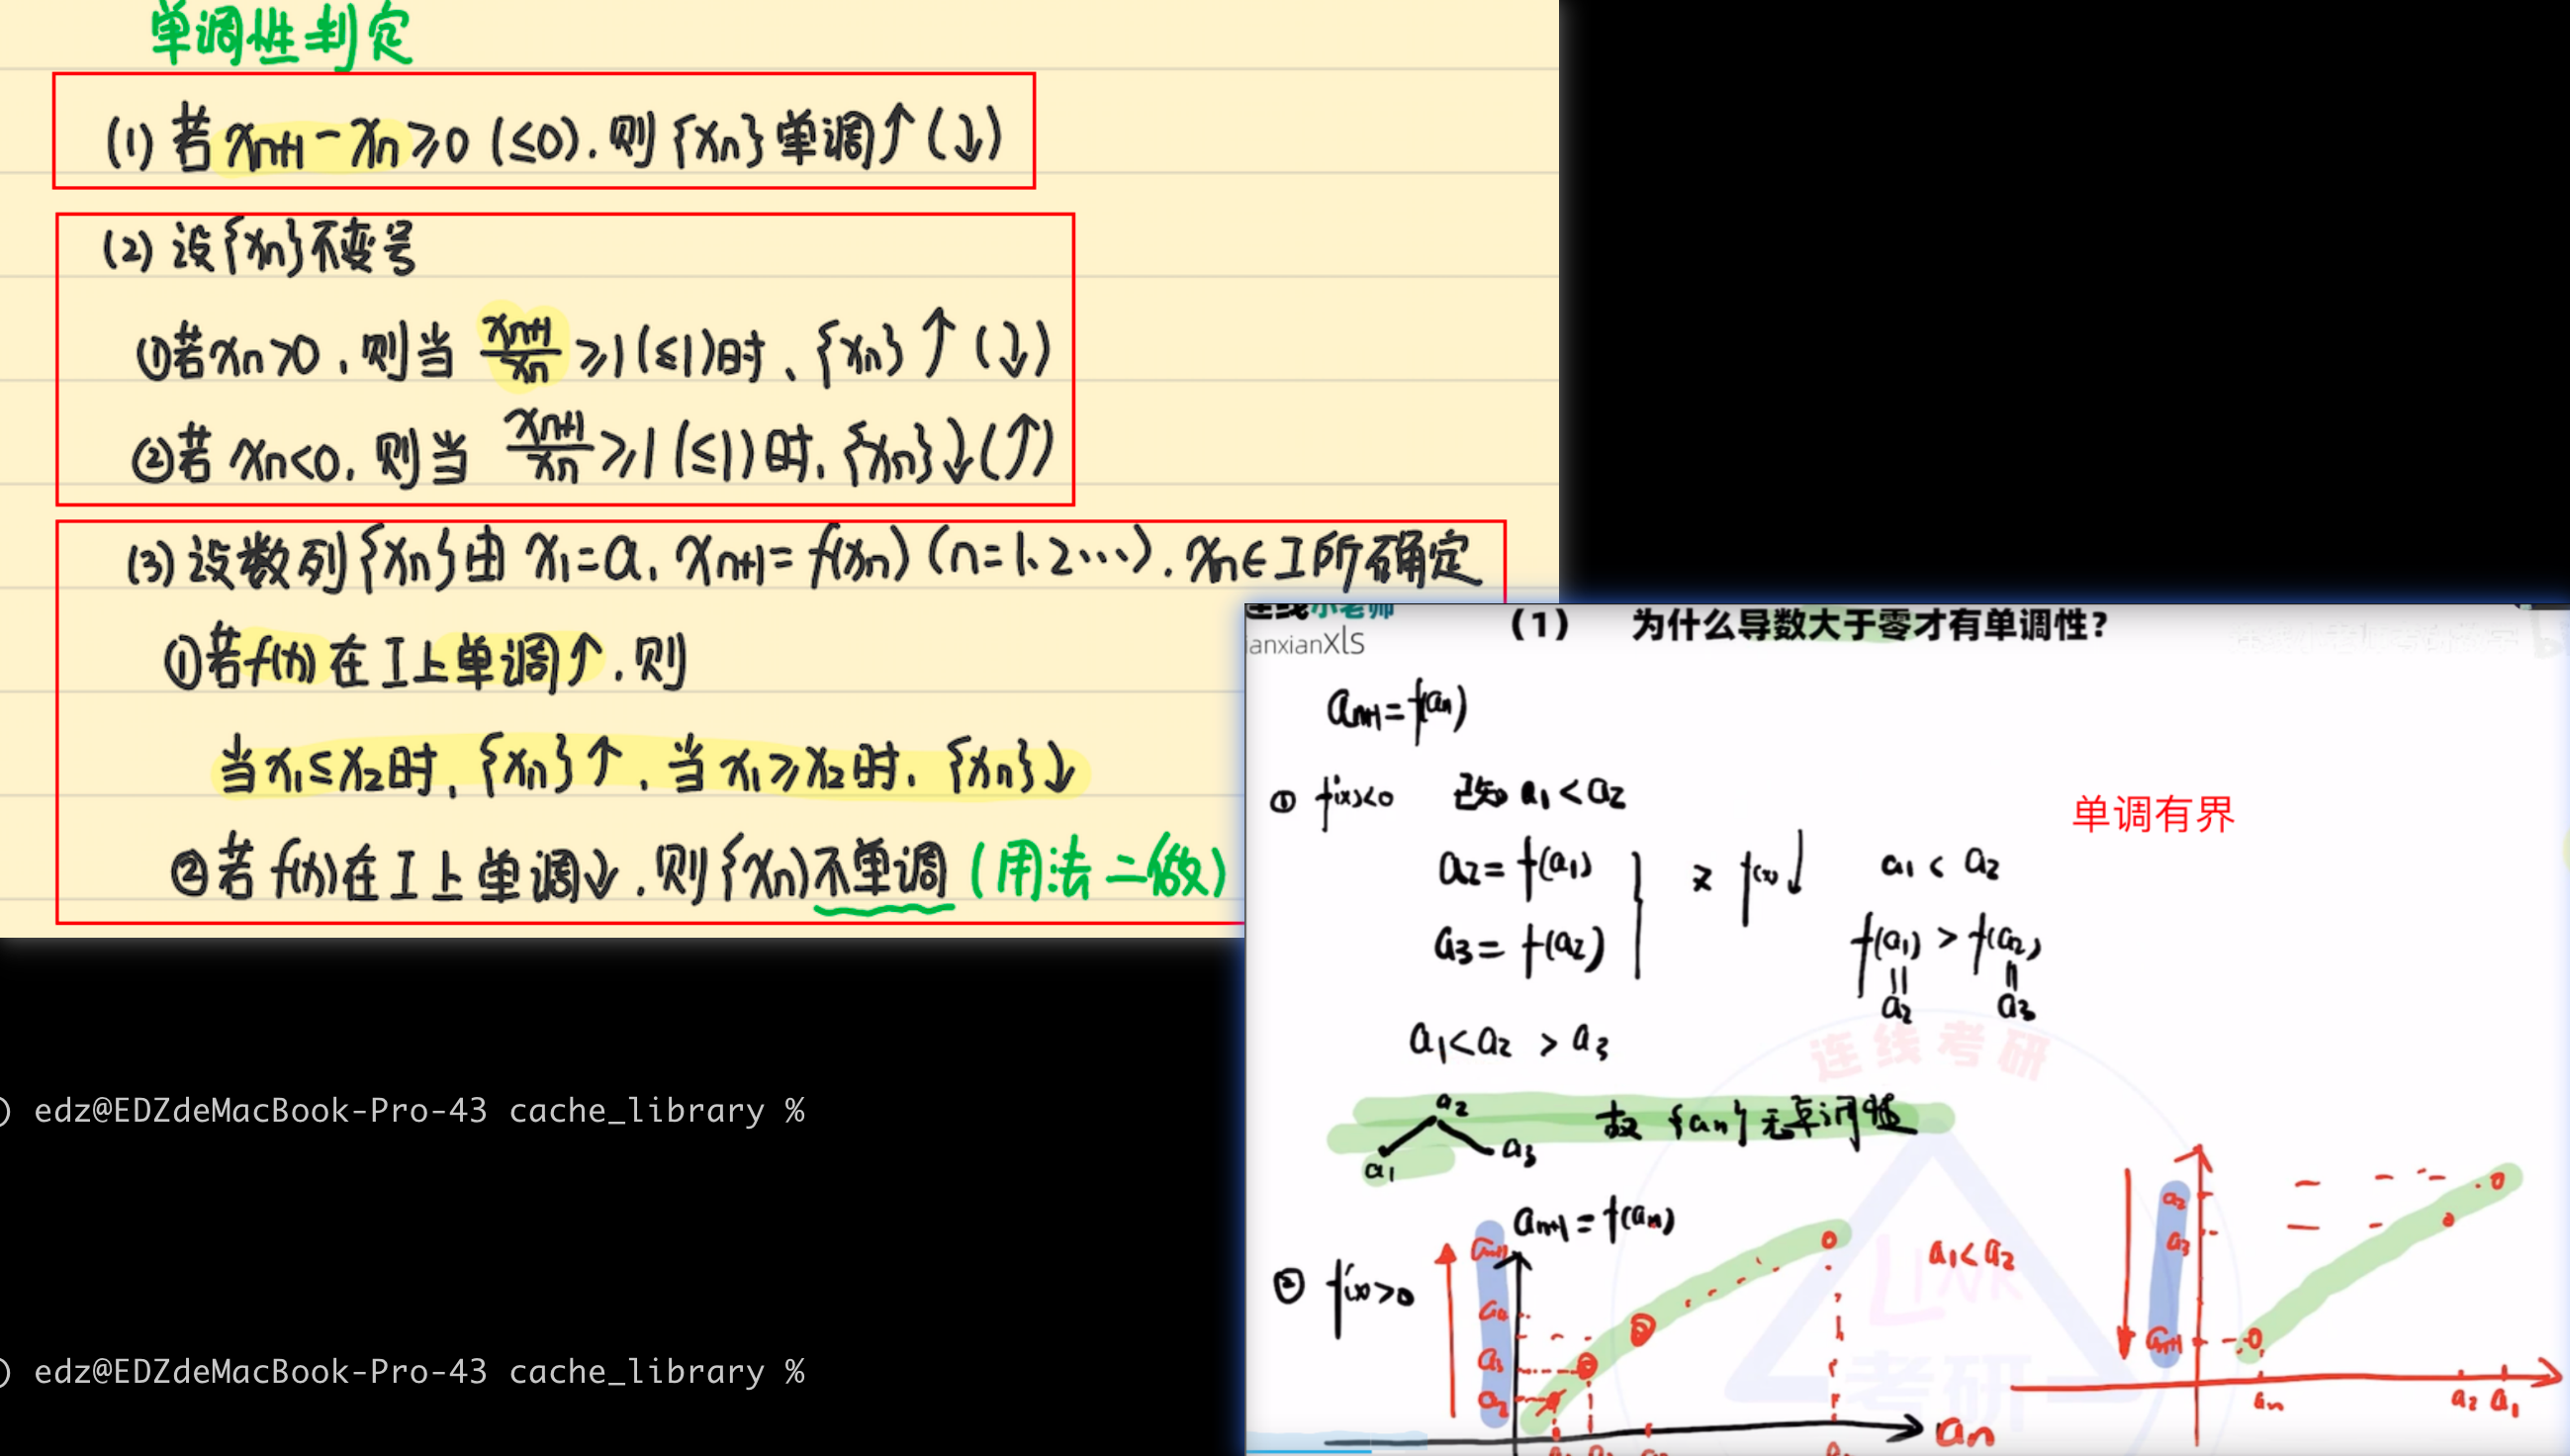Click rule (3) line with x1=a, xn+1=f(xn)
2570x1456 pixels.
[x=800, y=560]
